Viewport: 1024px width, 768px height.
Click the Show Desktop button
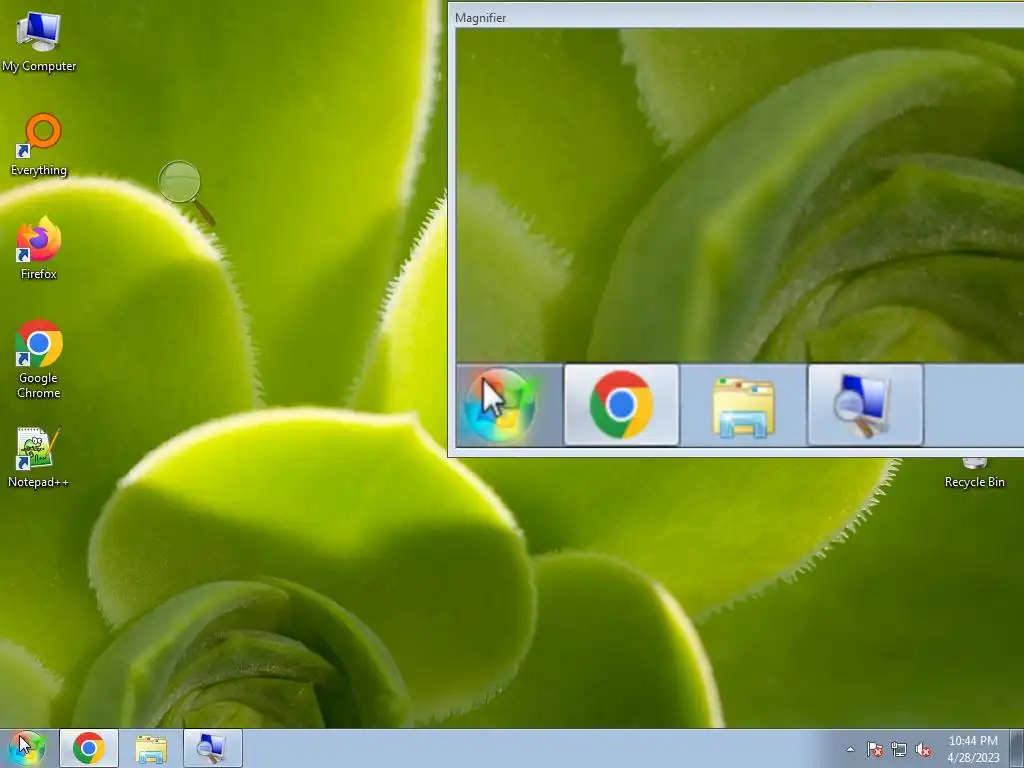pos(1017,748)
